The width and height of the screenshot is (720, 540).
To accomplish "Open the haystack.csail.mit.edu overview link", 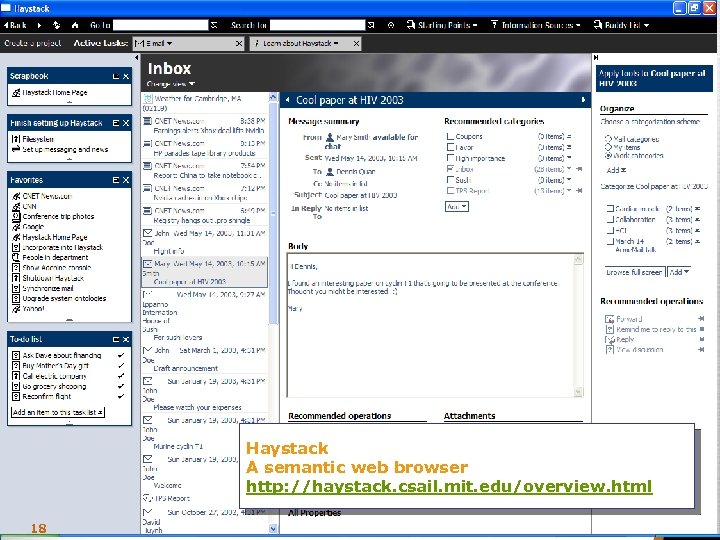I will click(x=449, y=486).
